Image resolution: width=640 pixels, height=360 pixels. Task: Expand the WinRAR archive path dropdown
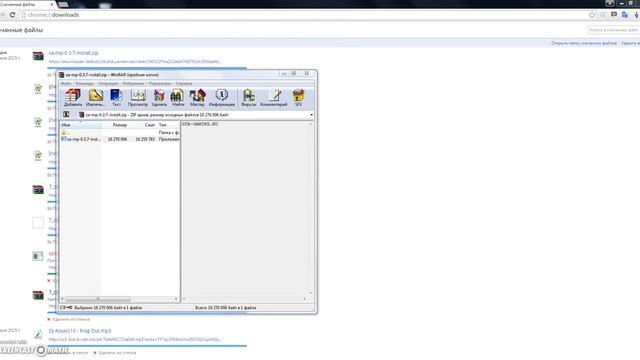[311, 115]
